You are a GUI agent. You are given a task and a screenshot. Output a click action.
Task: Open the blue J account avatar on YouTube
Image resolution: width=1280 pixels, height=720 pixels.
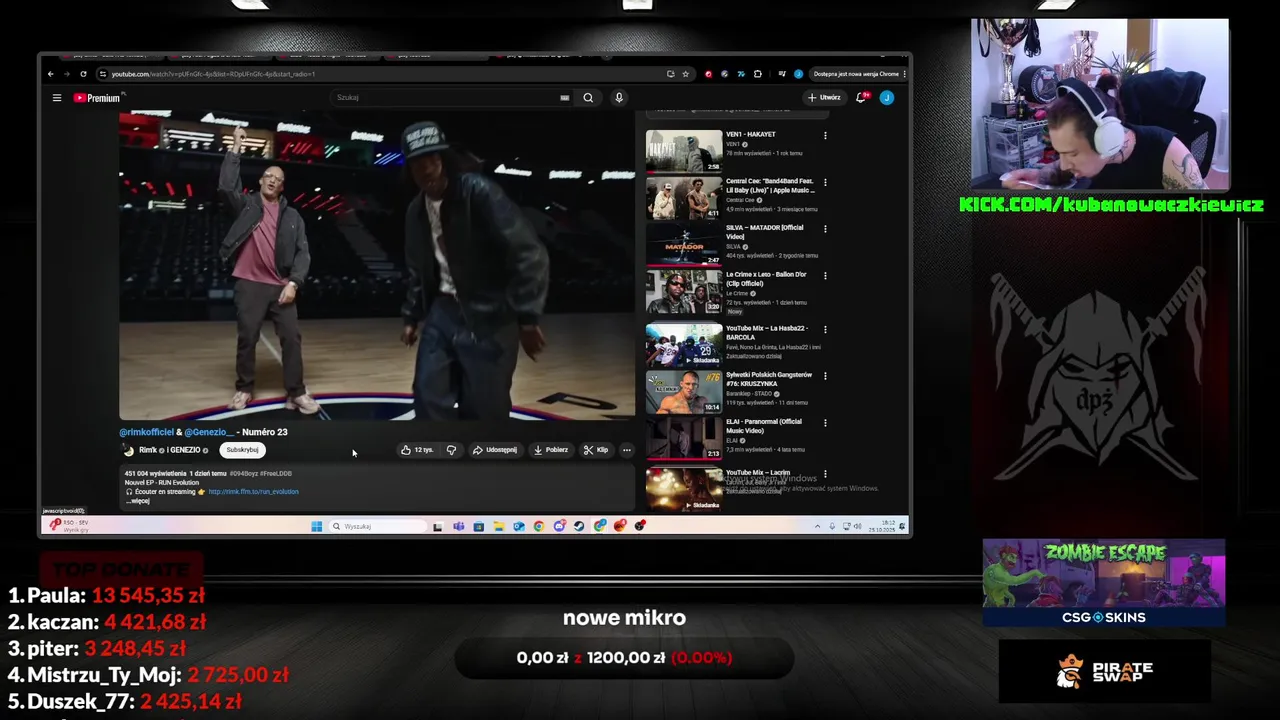tap(886, 98)
